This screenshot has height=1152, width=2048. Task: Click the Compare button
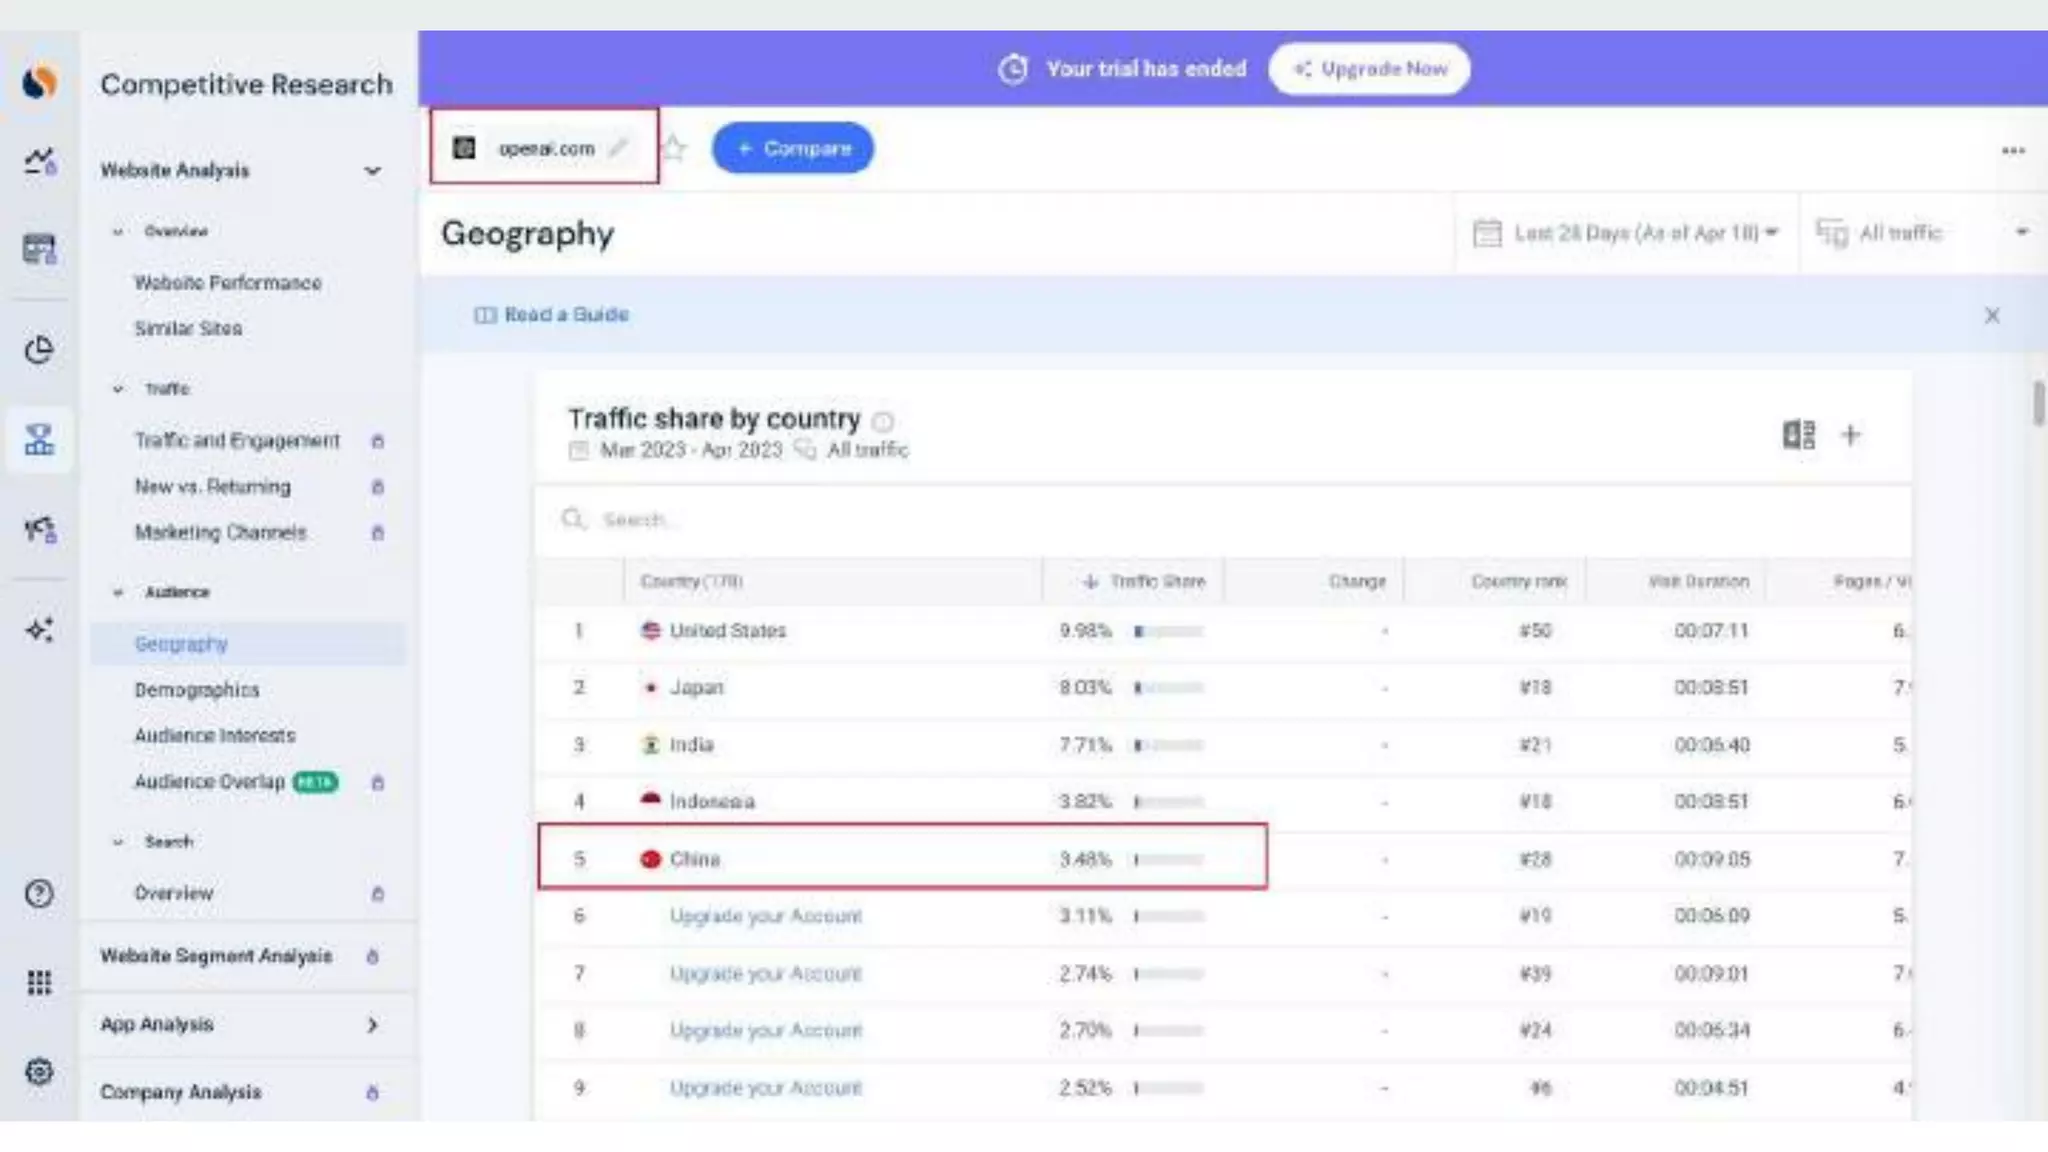point(792,149)
